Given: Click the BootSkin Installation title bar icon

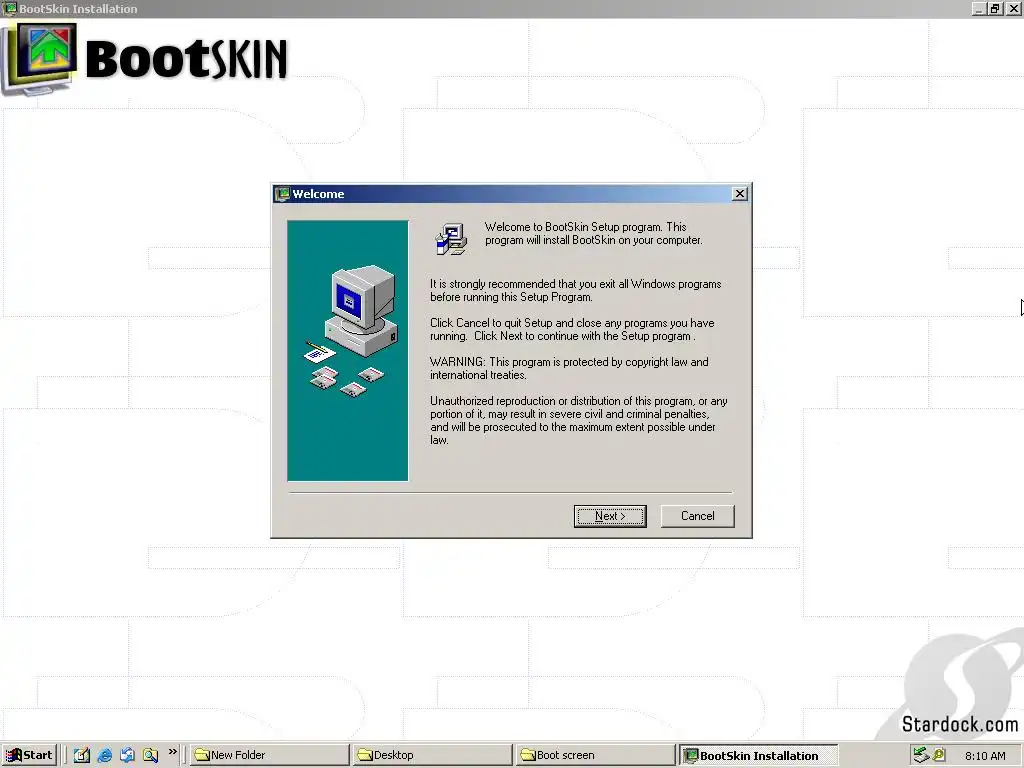Looking at the screenshot, I should click(x=10, y=8).
